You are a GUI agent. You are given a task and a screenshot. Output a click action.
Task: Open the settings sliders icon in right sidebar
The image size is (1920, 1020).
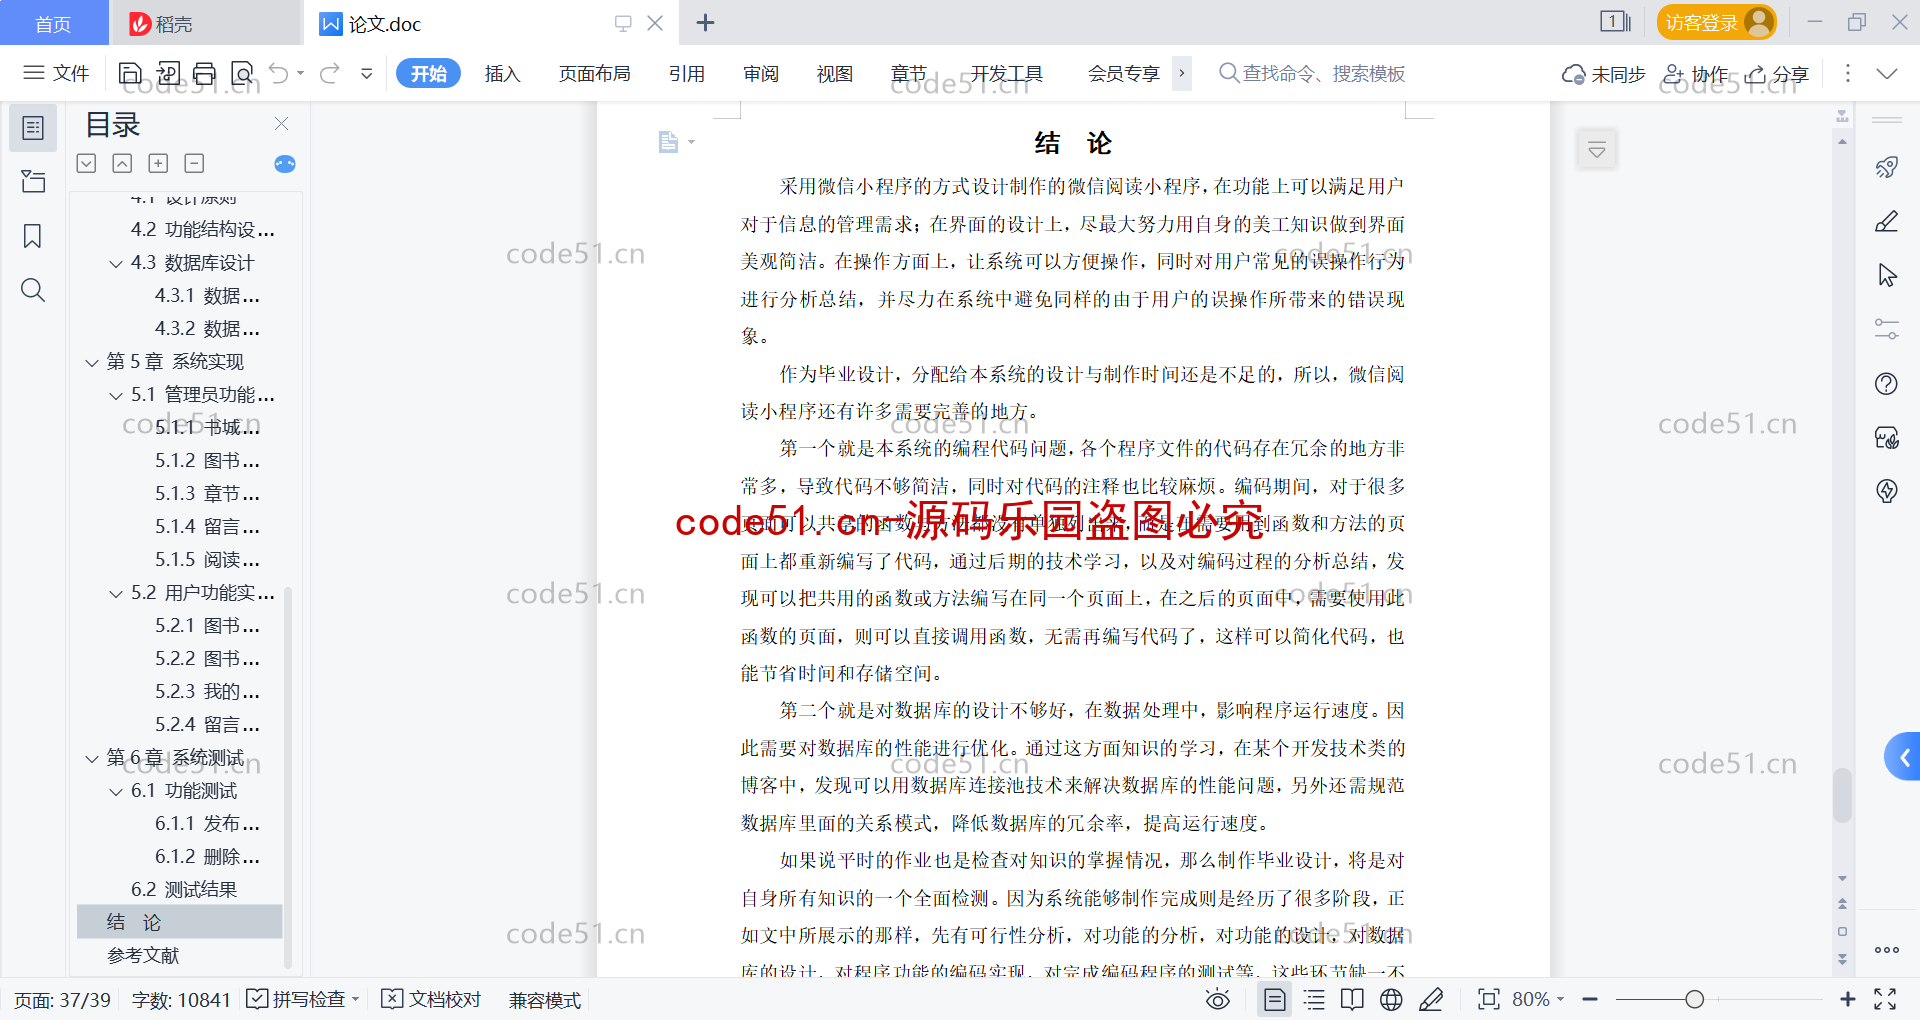pos(1886,329)
